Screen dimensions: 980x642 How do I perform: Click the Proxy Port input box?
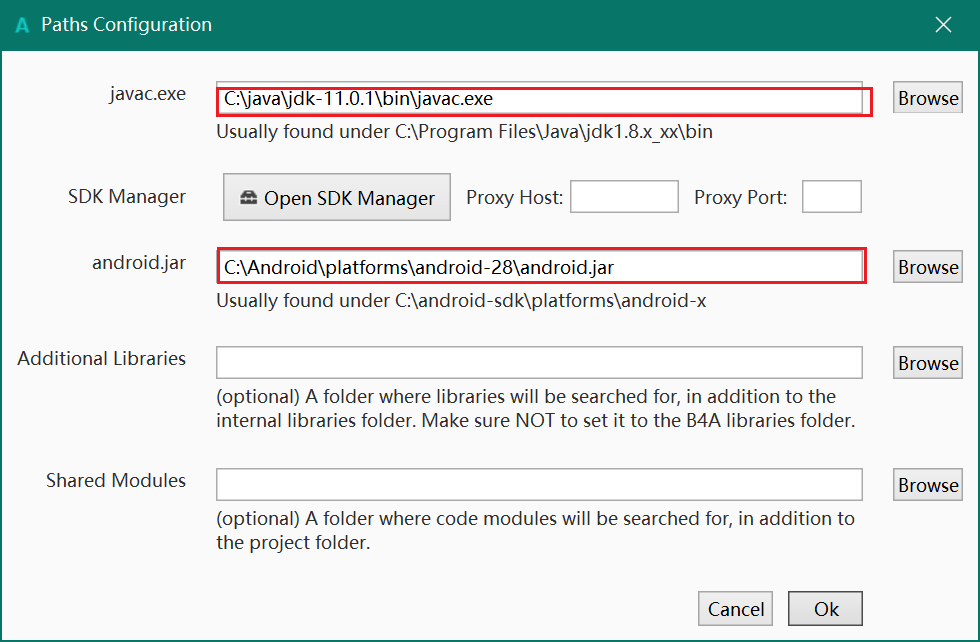[832, 196]
